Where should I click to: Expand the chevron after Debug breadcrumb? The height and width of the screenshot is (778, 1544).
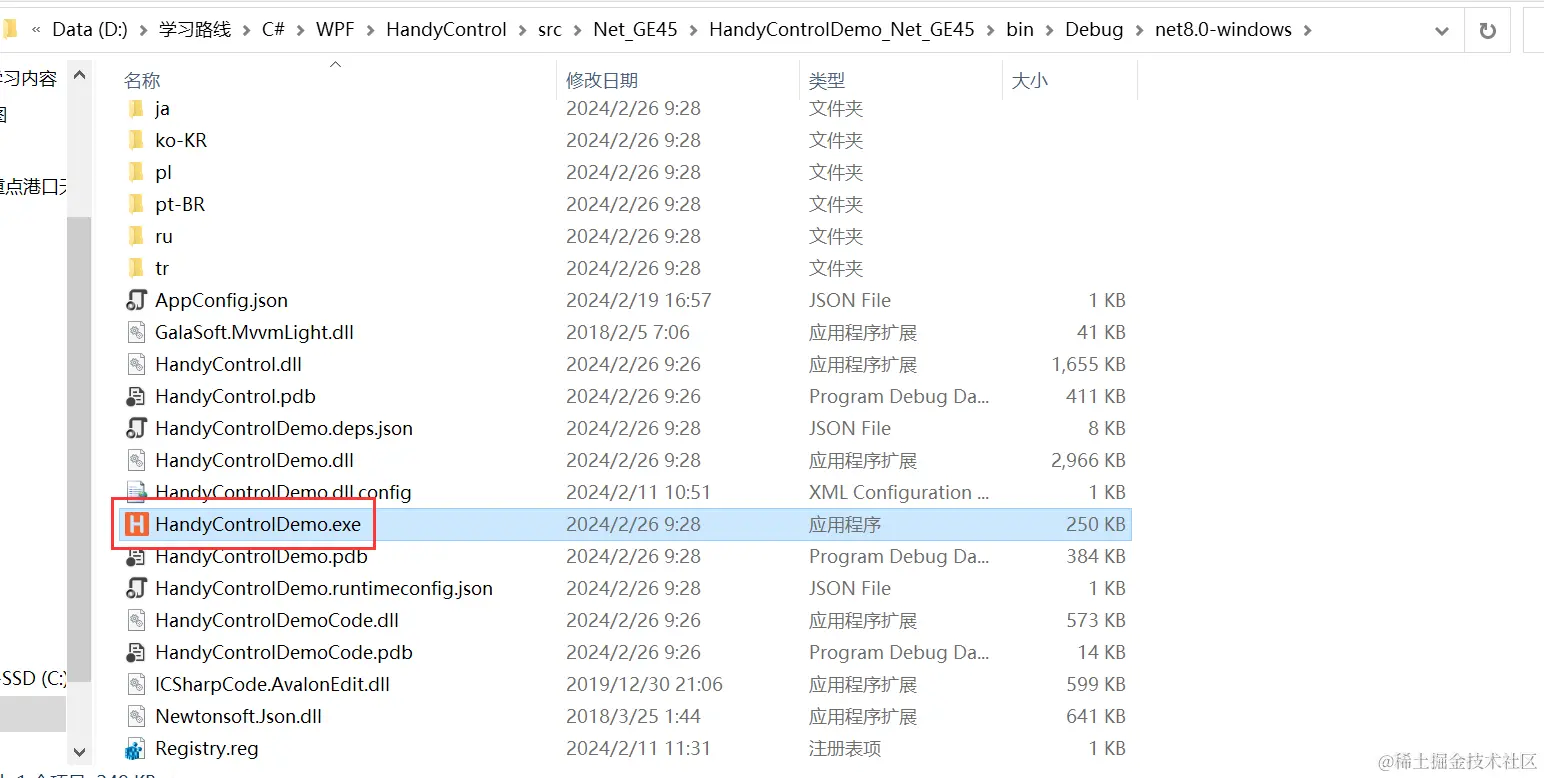tap(1139, 30)
